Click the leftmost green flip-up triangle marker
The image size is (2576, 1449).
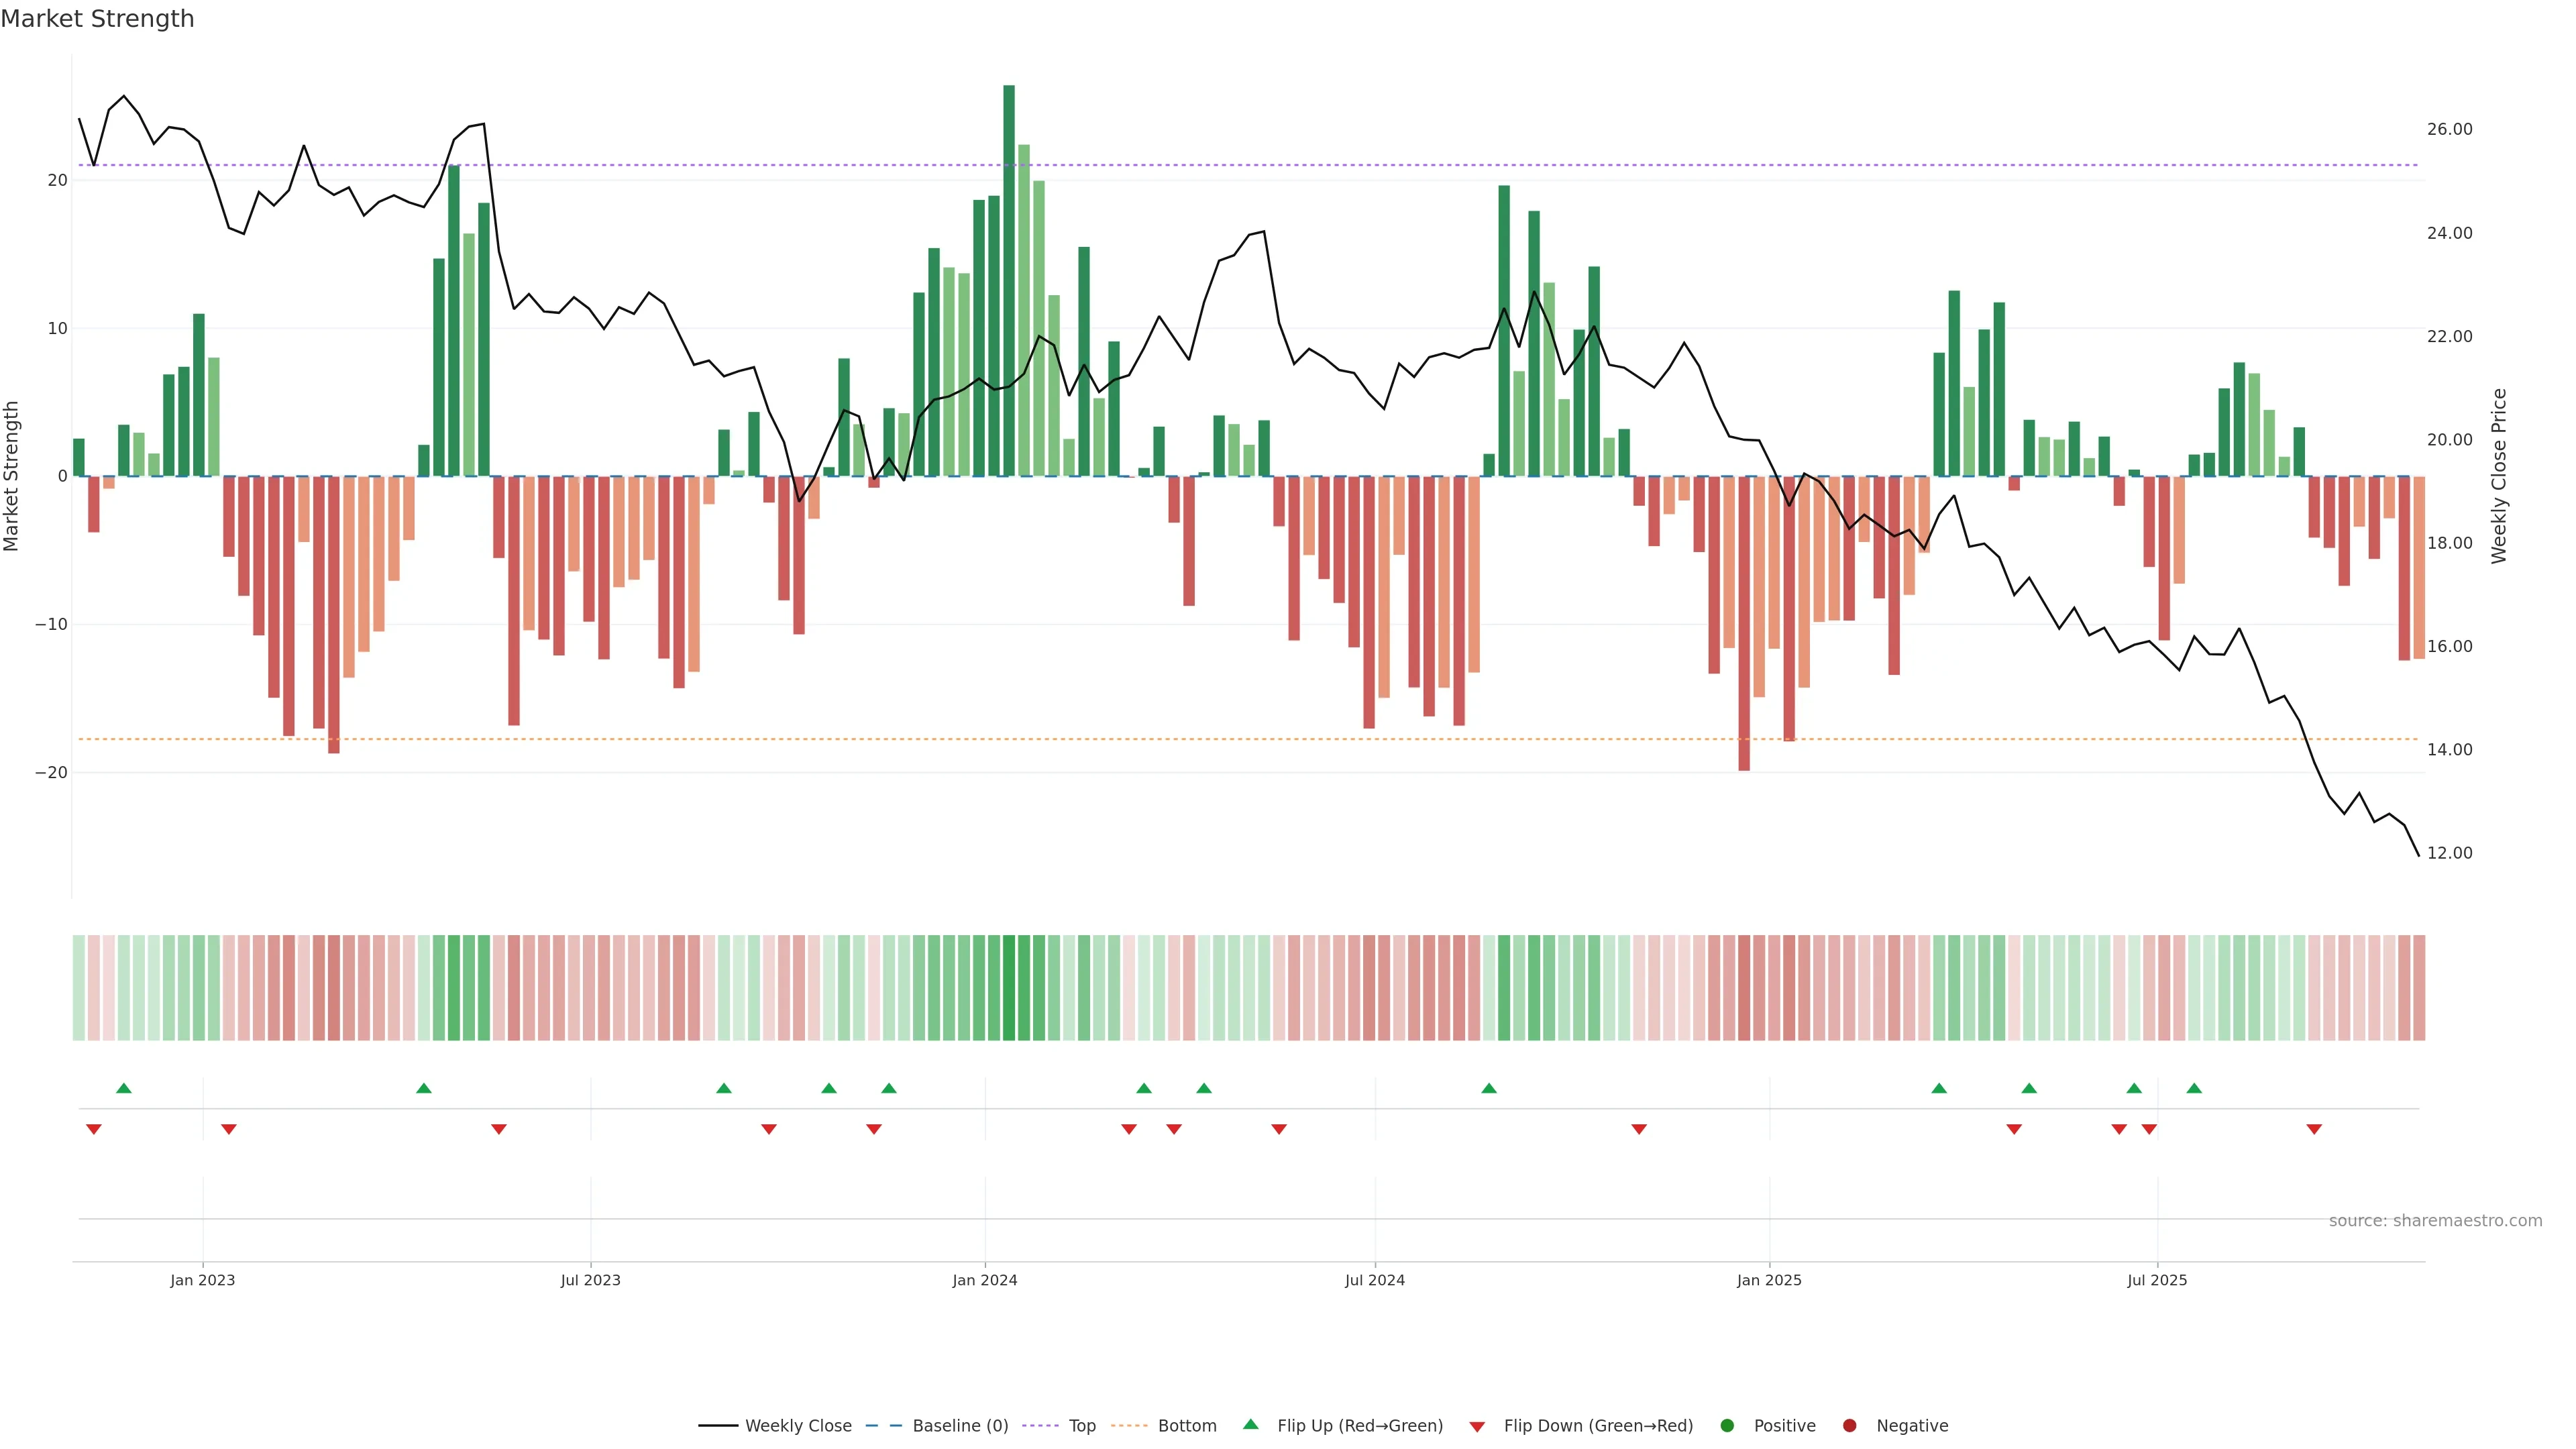tap(124, 1088)
